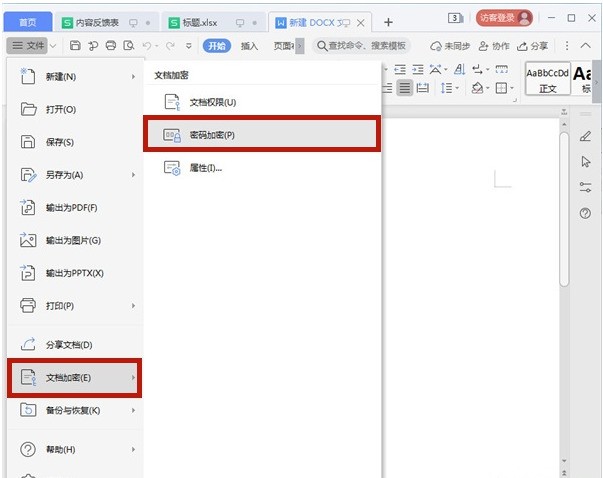Viewport: 603px width, 478px height.
Task: Open the 文件 menu button
Action: 30,46
